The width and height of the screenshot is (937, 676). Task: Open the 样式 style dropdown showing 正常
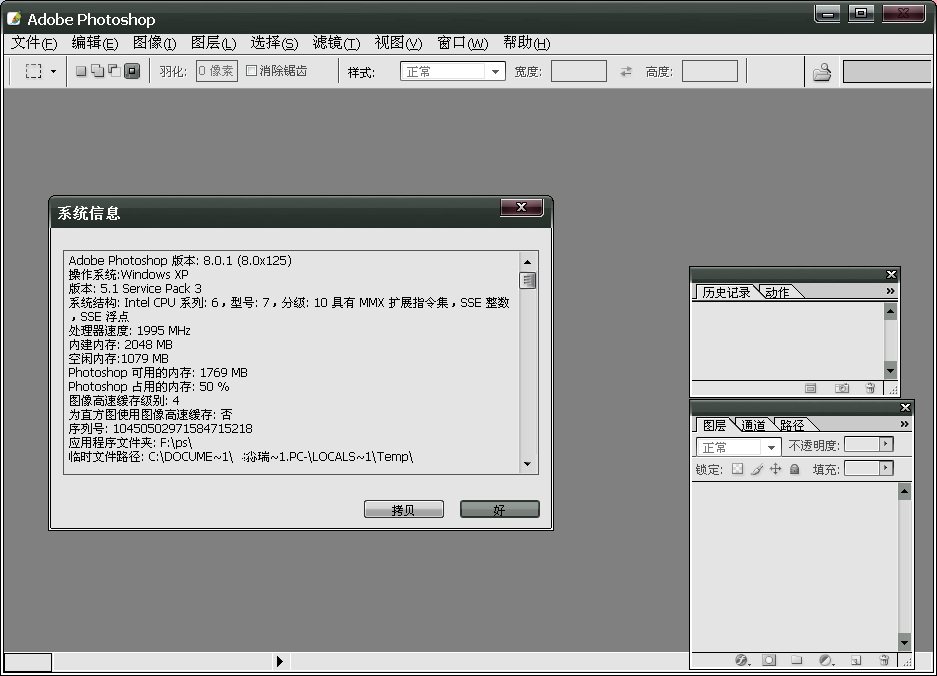click(x=452, y=72)
